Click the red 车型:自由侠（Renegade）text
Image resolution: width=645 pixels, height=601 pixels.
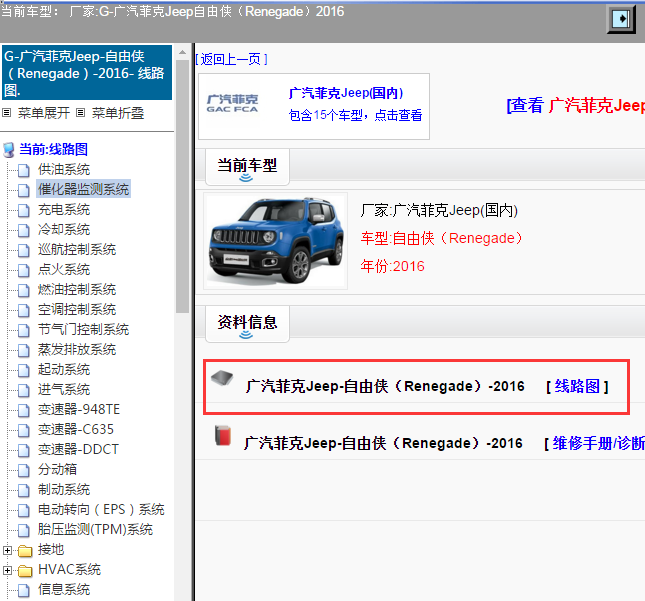441,238
